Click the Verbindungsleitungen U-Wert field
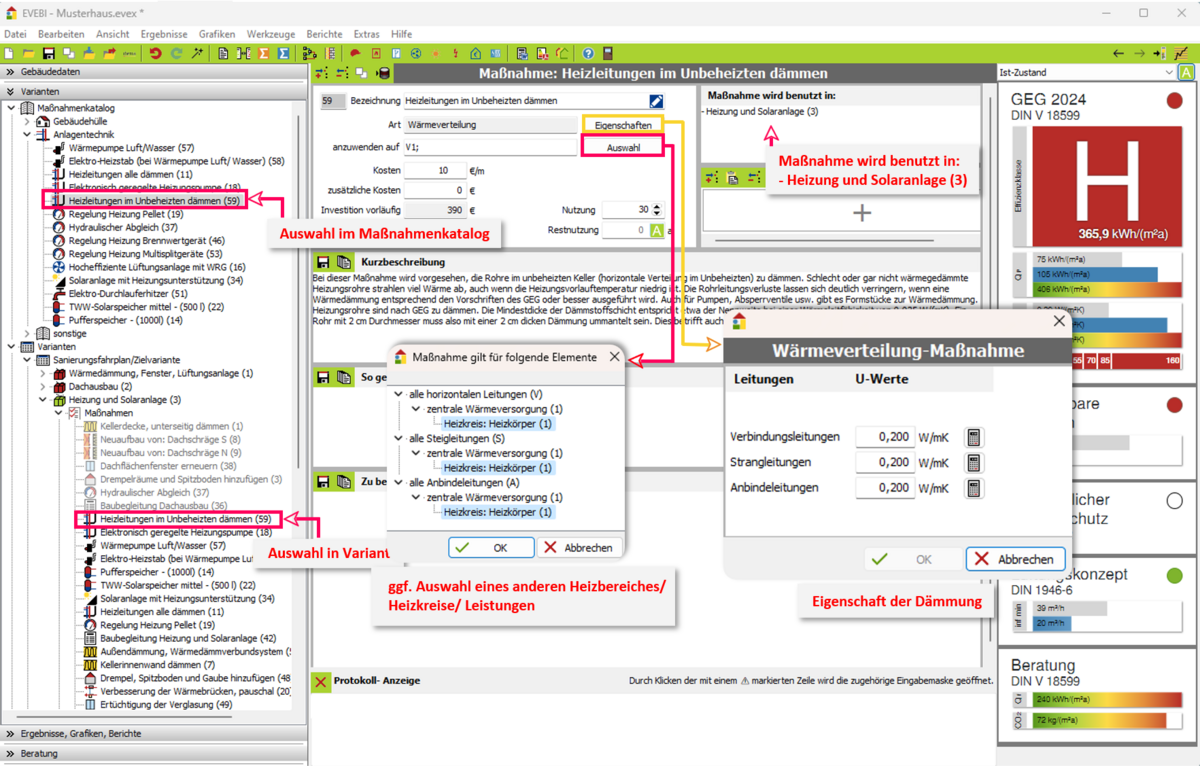Image resolution: width=1200 pixels, height=766 pixels. tap(884, 437)
